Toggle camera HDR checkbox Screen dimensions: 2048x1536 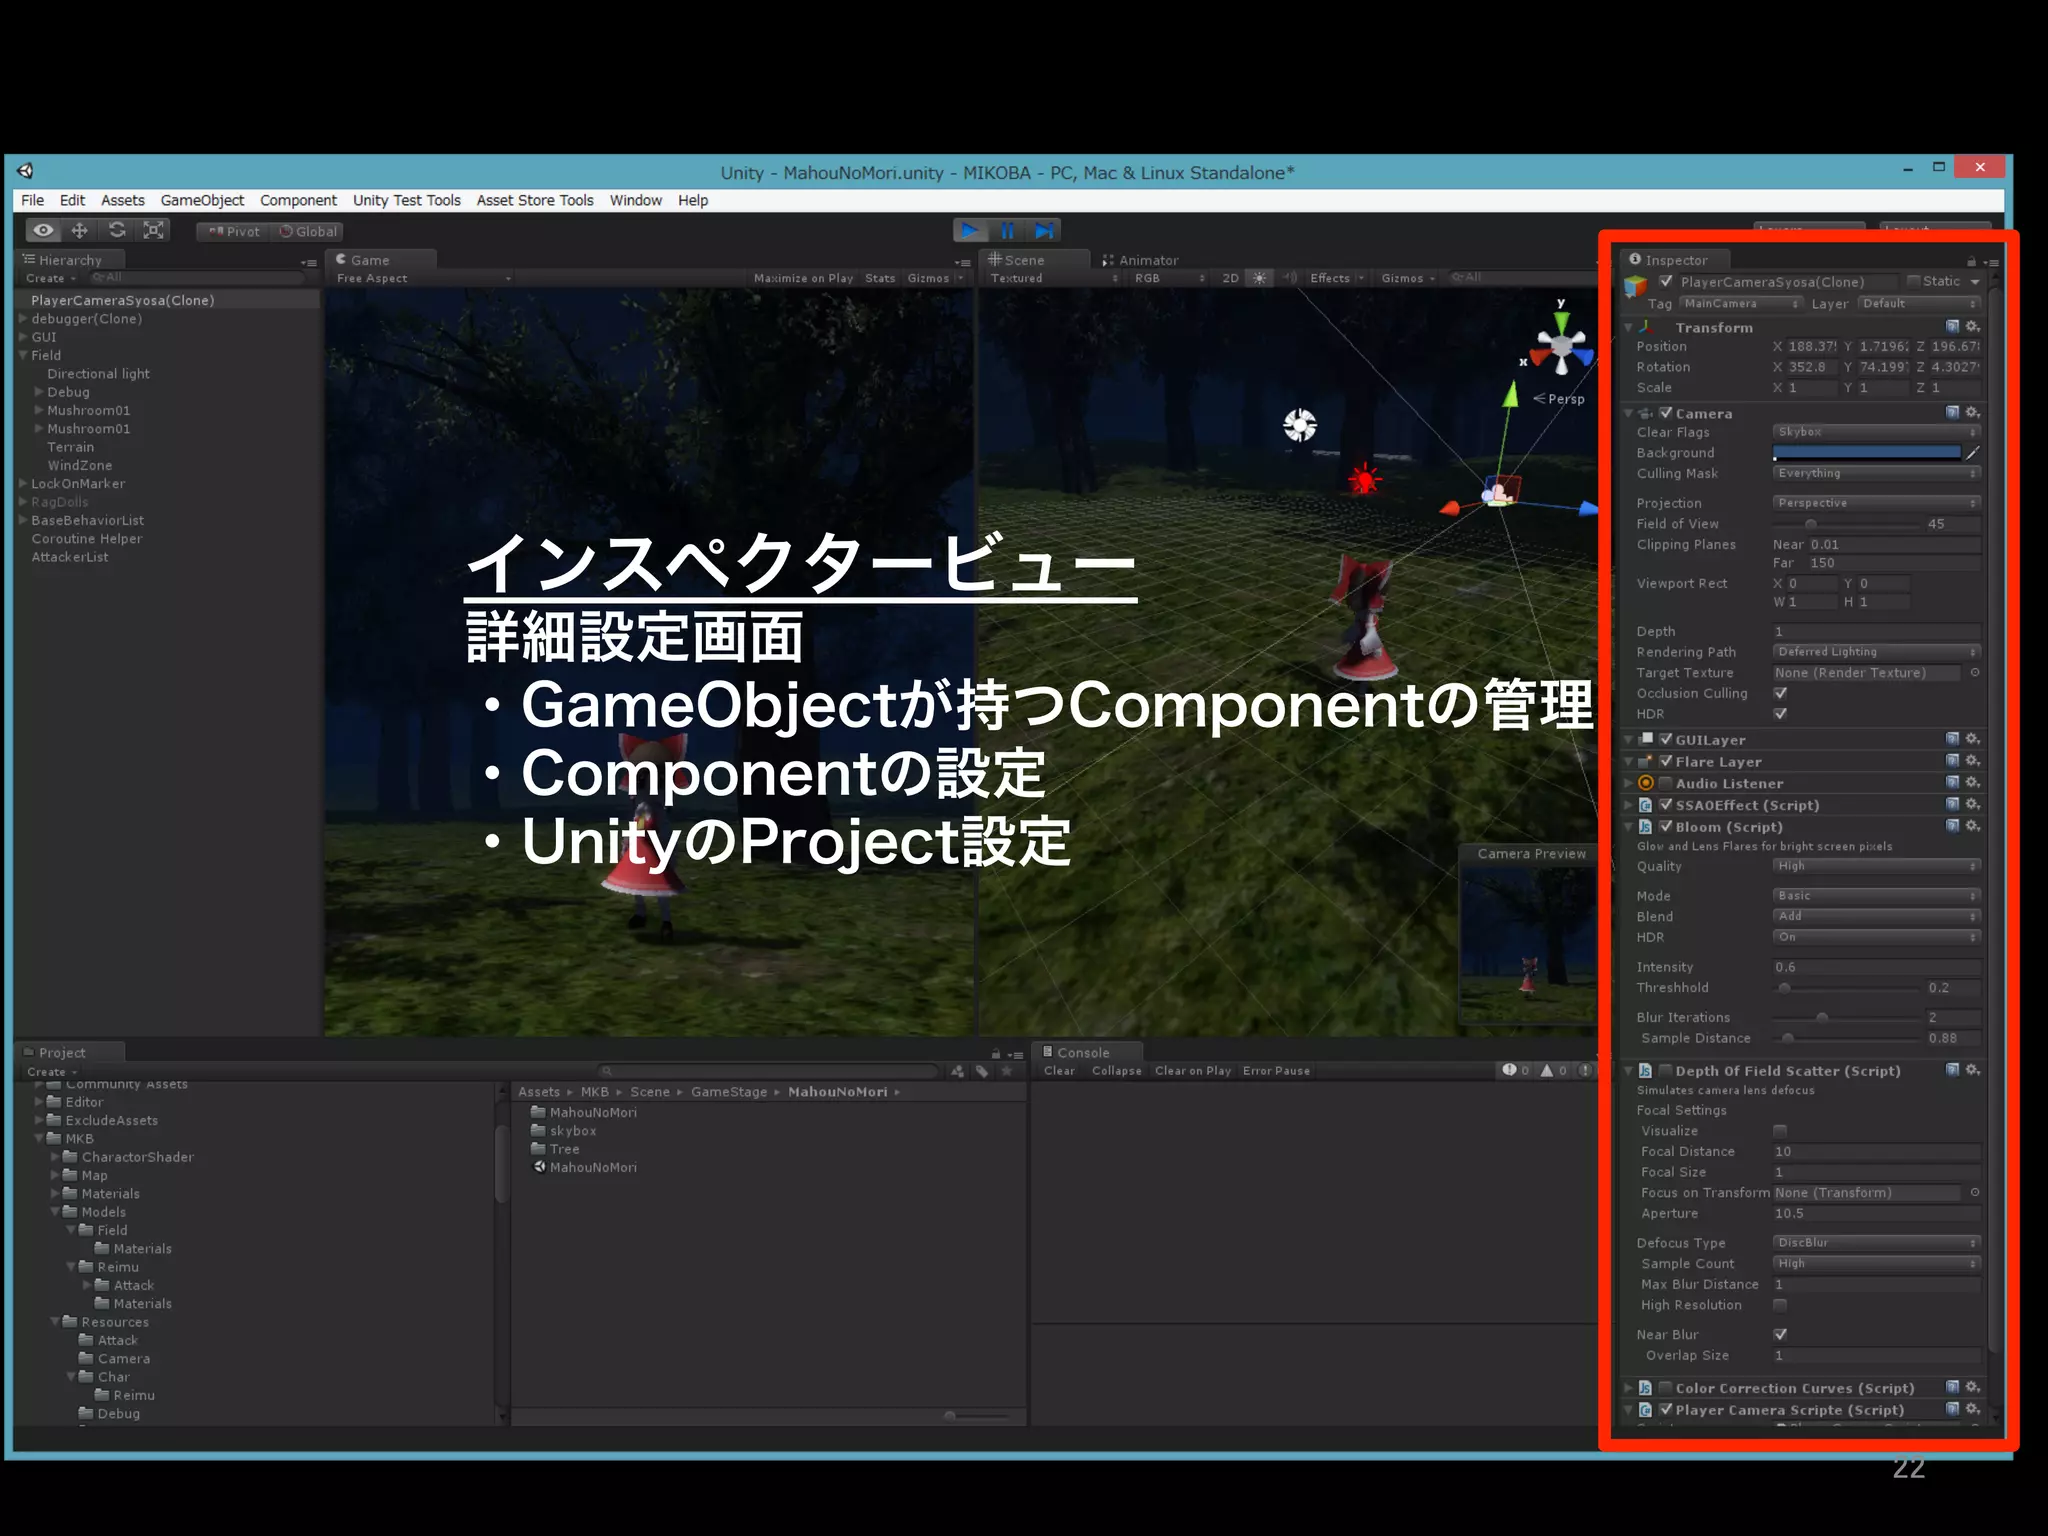click(1780, 714)
